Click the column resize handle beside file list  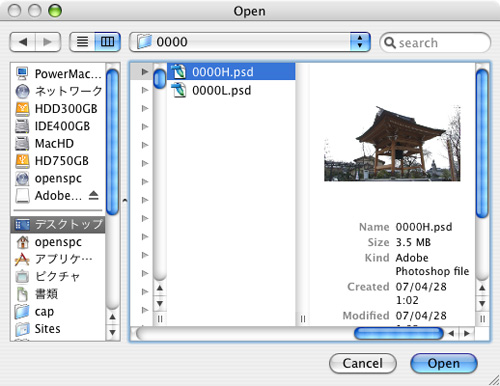(303, 319)
